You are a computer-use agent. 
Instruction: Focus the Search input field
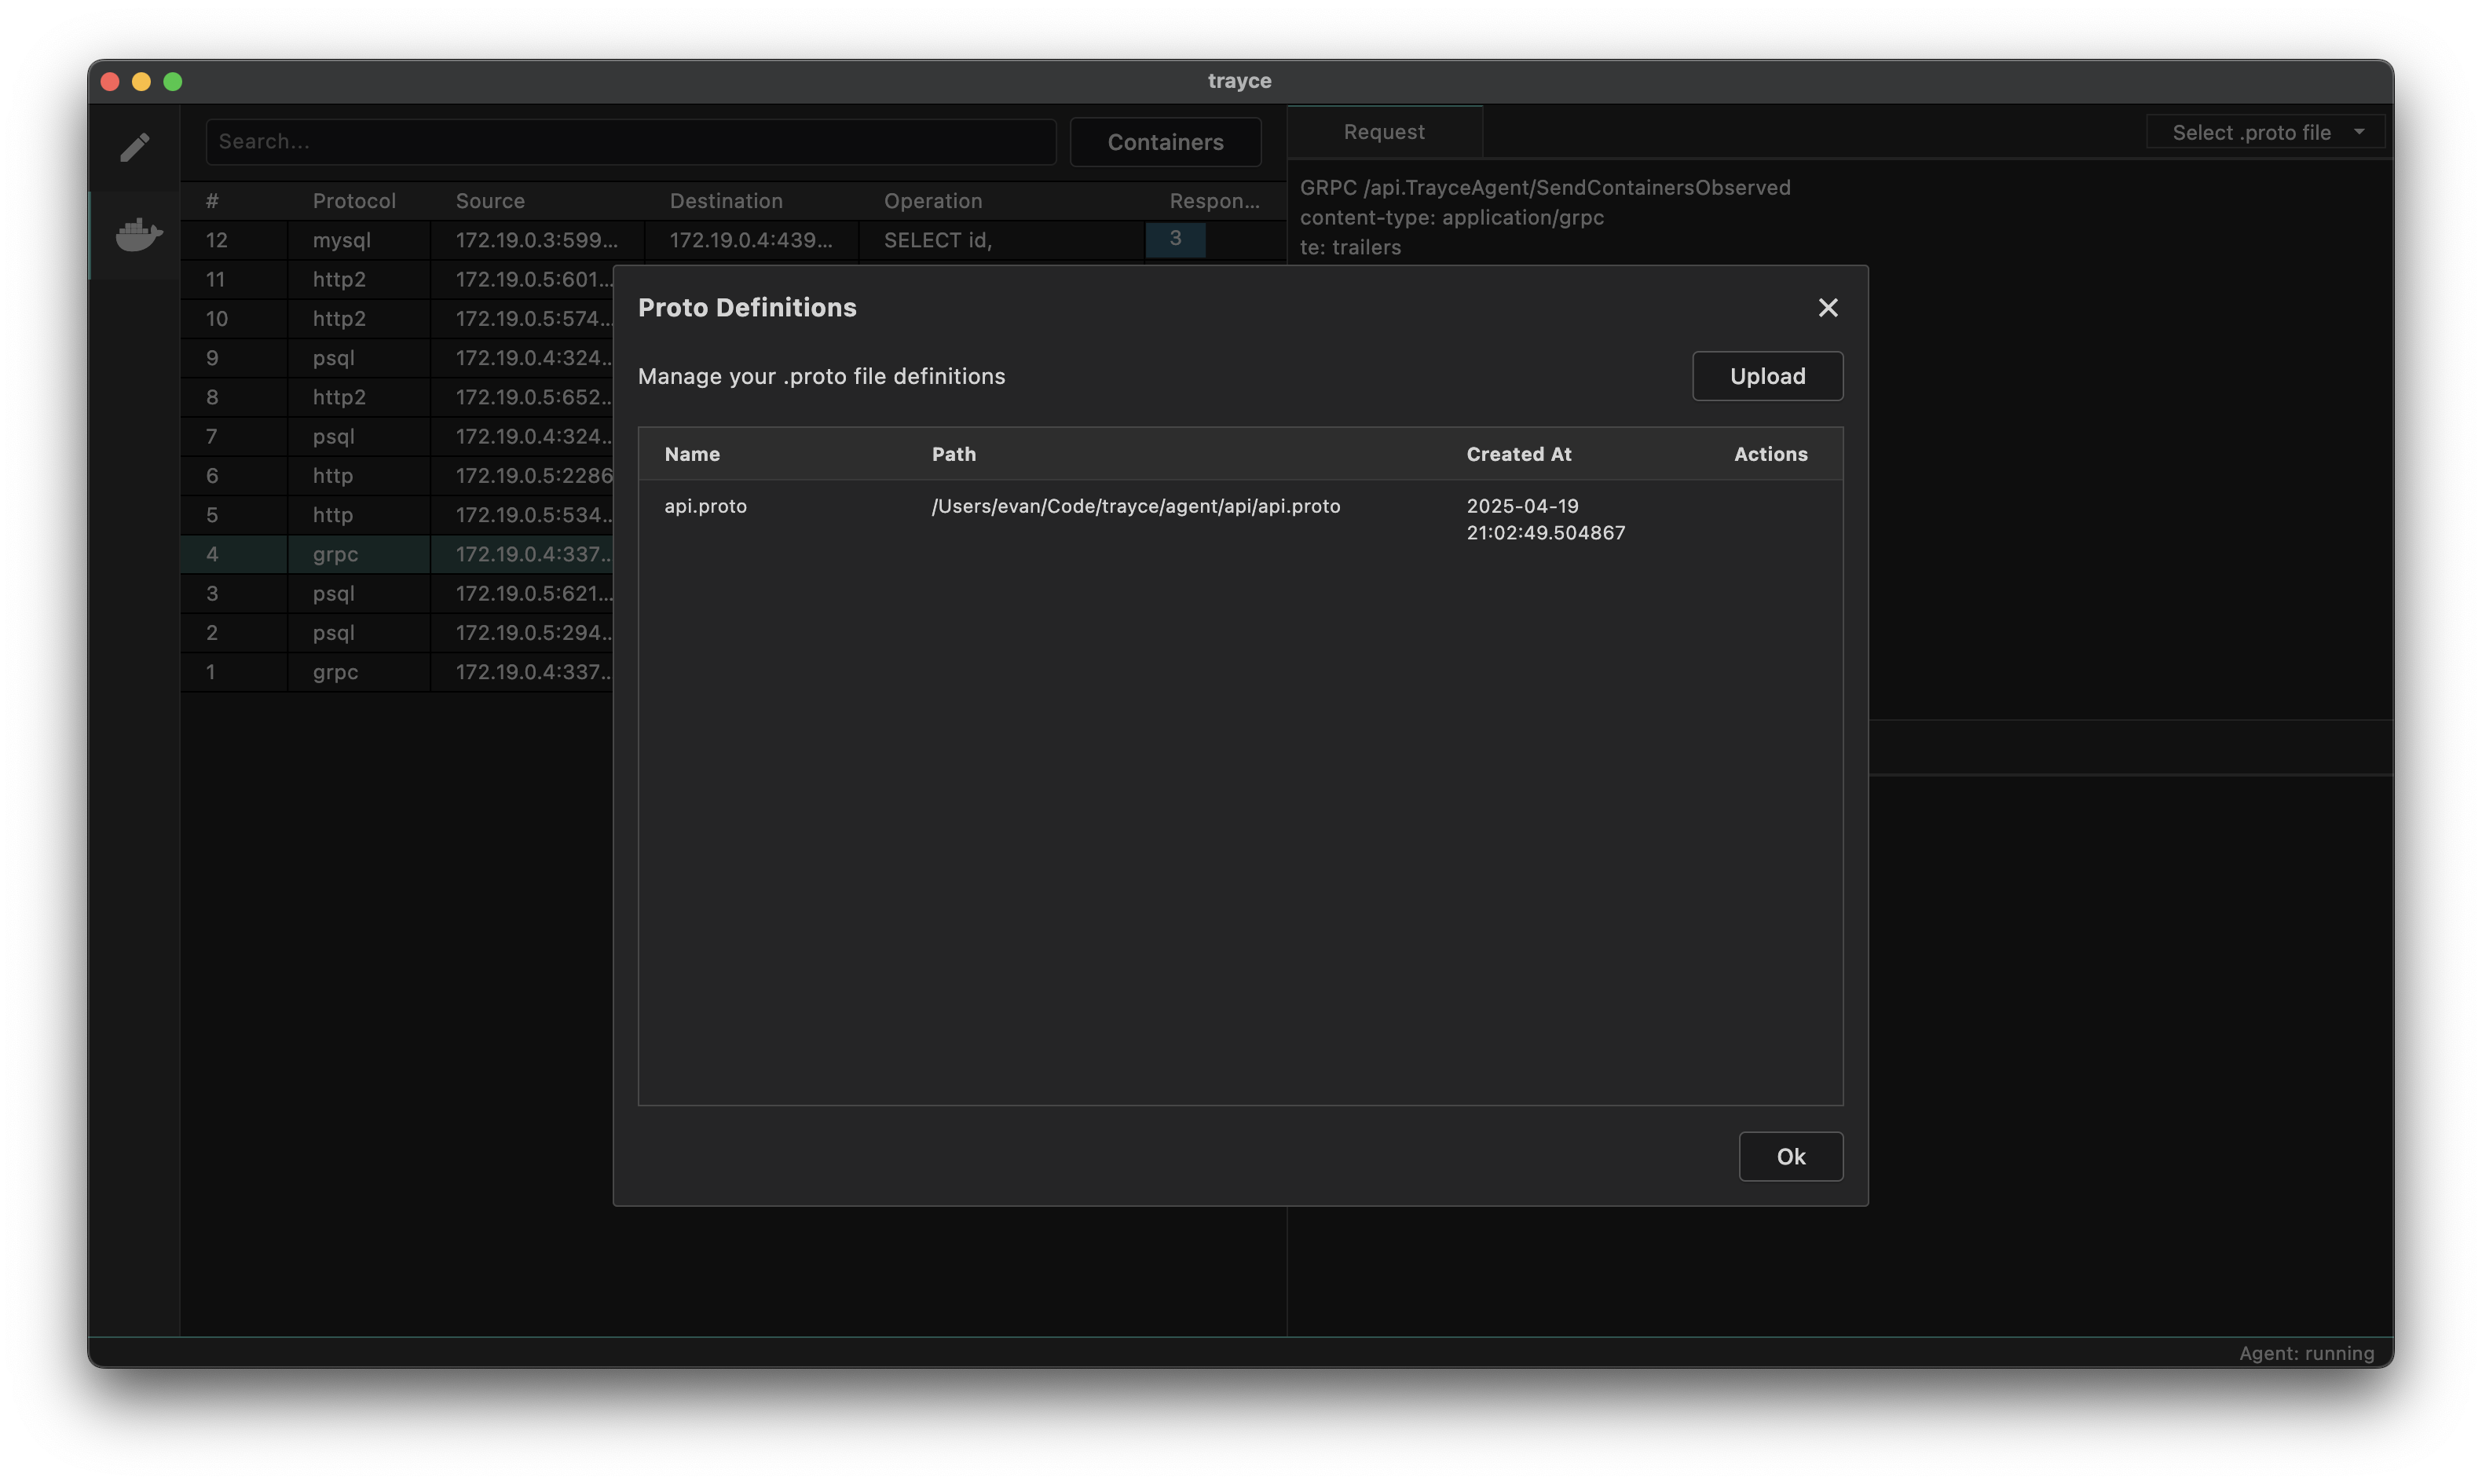pos(631,142)
